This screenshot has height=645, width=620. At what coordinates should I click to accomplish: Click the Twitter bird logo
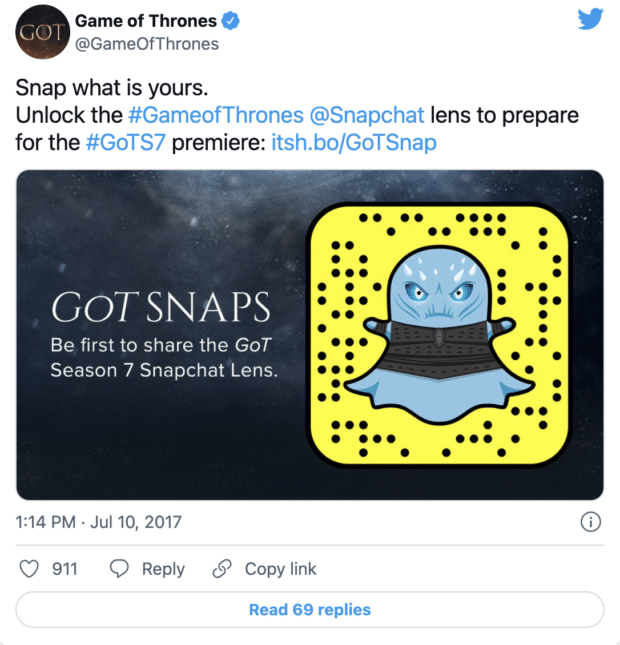click(x=590, y=19)
